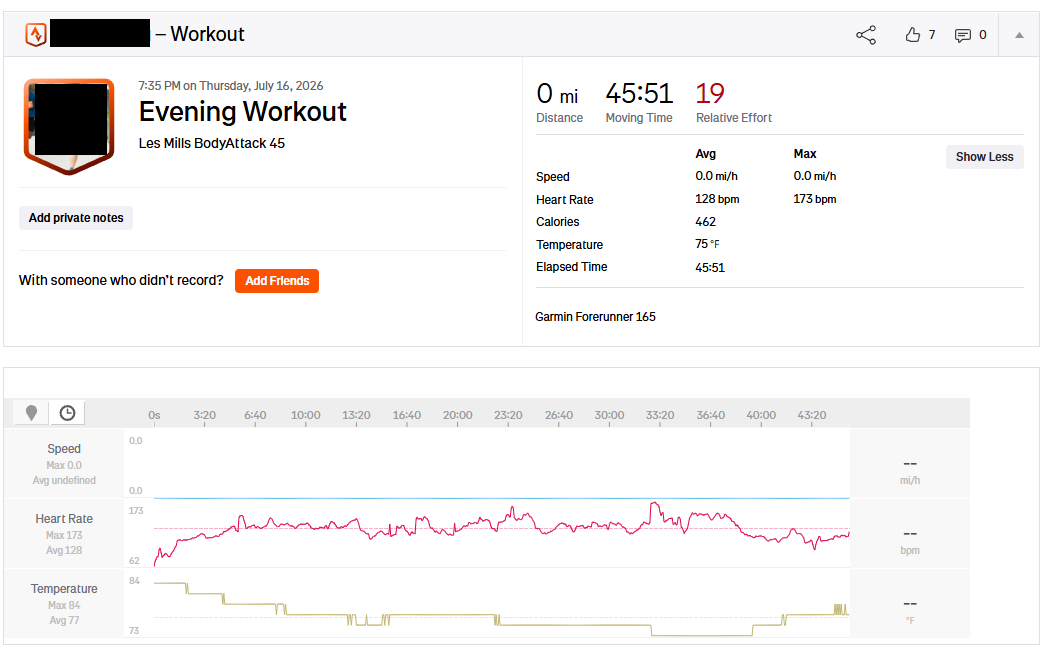Click the Evening Workout title

point(242,112)
